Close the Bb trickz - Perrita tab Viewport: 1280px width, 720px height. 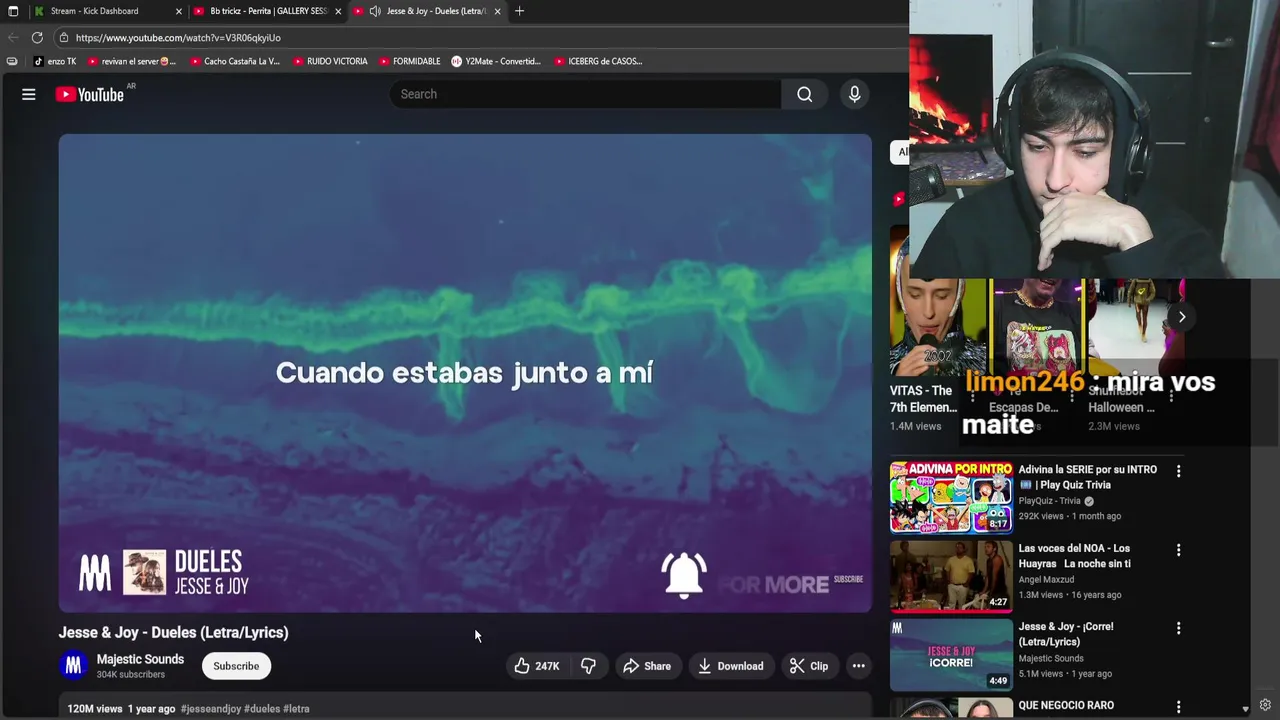(x=338, y=11)
